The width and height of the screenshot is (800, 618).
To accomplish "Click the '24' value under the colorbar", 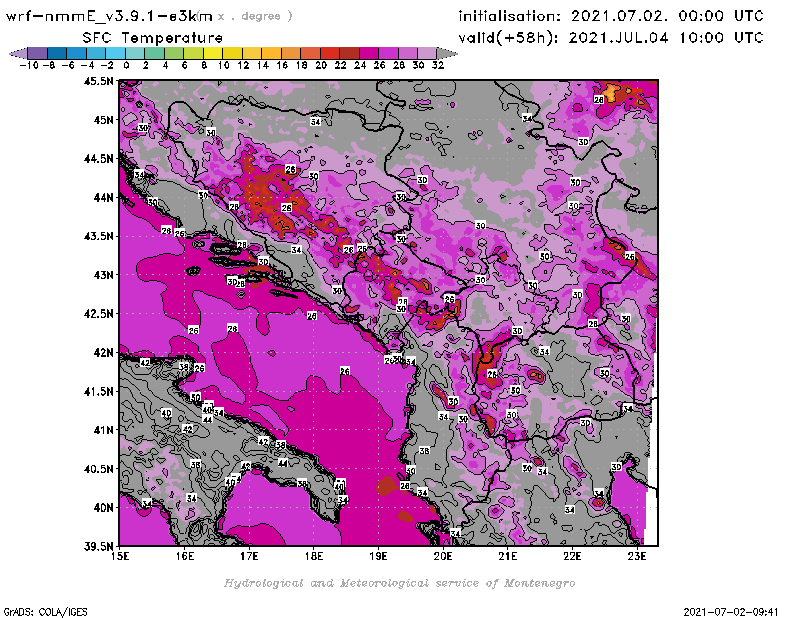I will (360, 65).
